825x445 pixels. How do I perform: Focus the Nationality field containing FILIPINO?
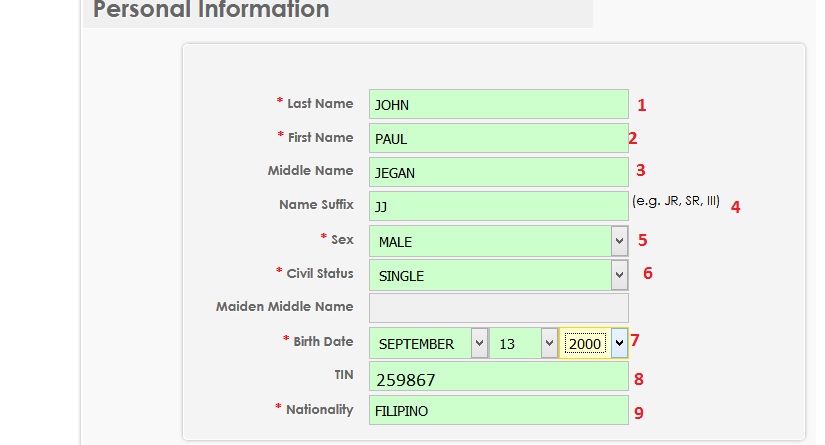coord(498,410)
